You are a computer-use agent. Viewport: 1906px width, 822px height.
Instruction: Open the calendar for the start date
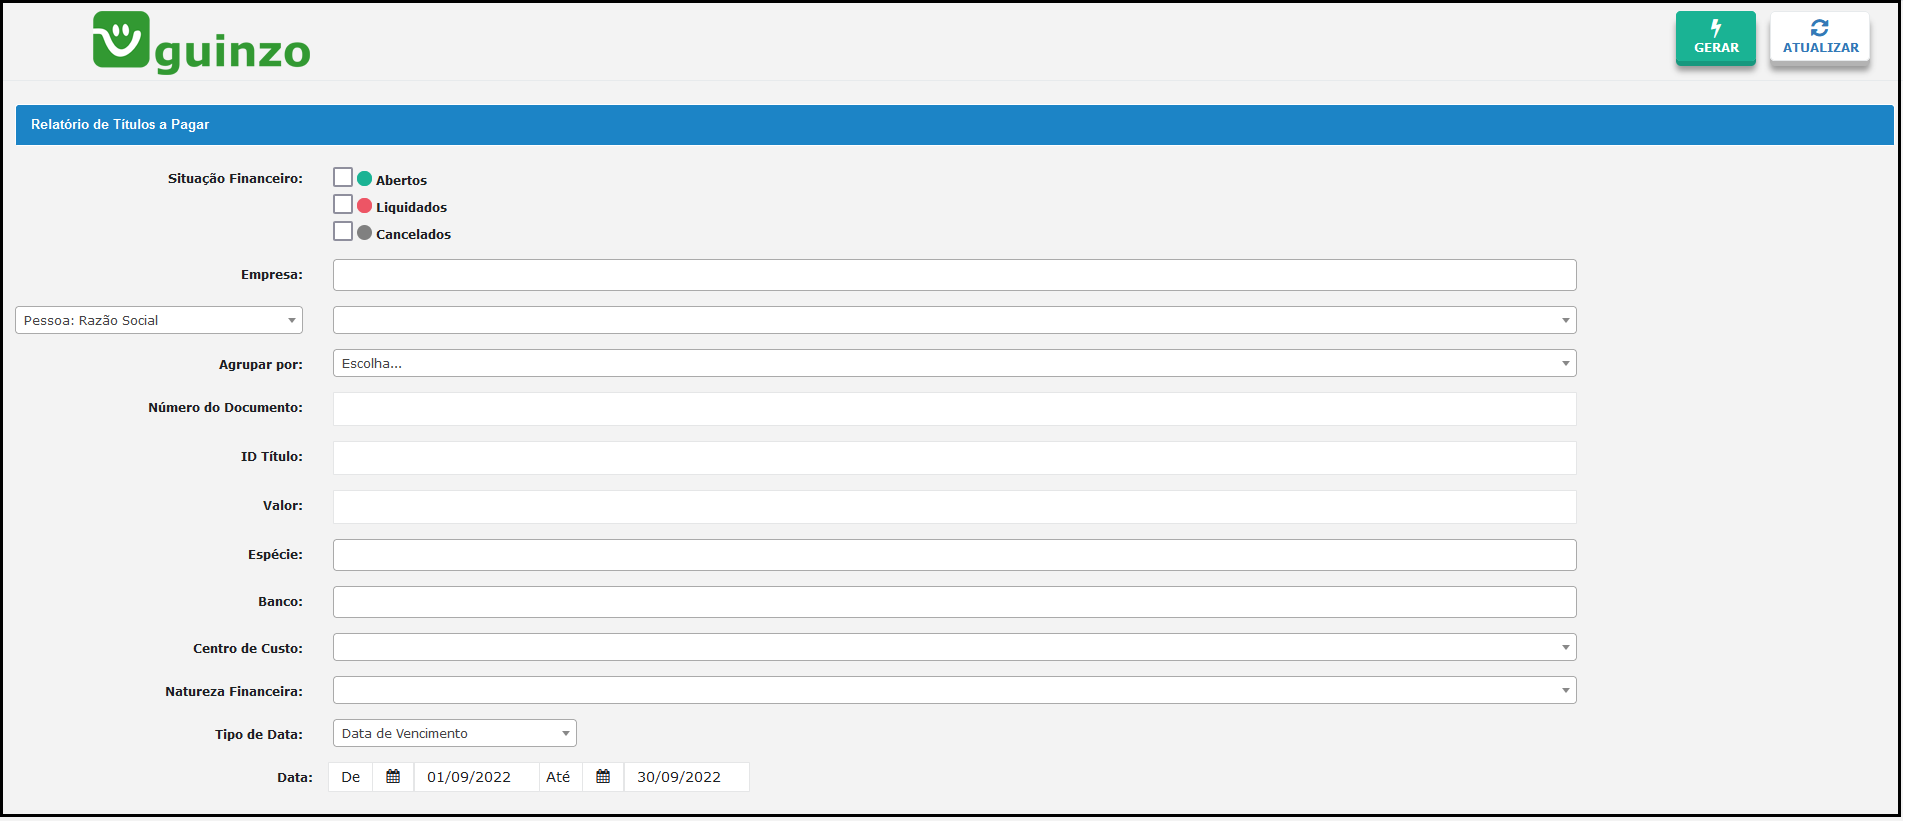pyautogui.click(x=393, y=777)
